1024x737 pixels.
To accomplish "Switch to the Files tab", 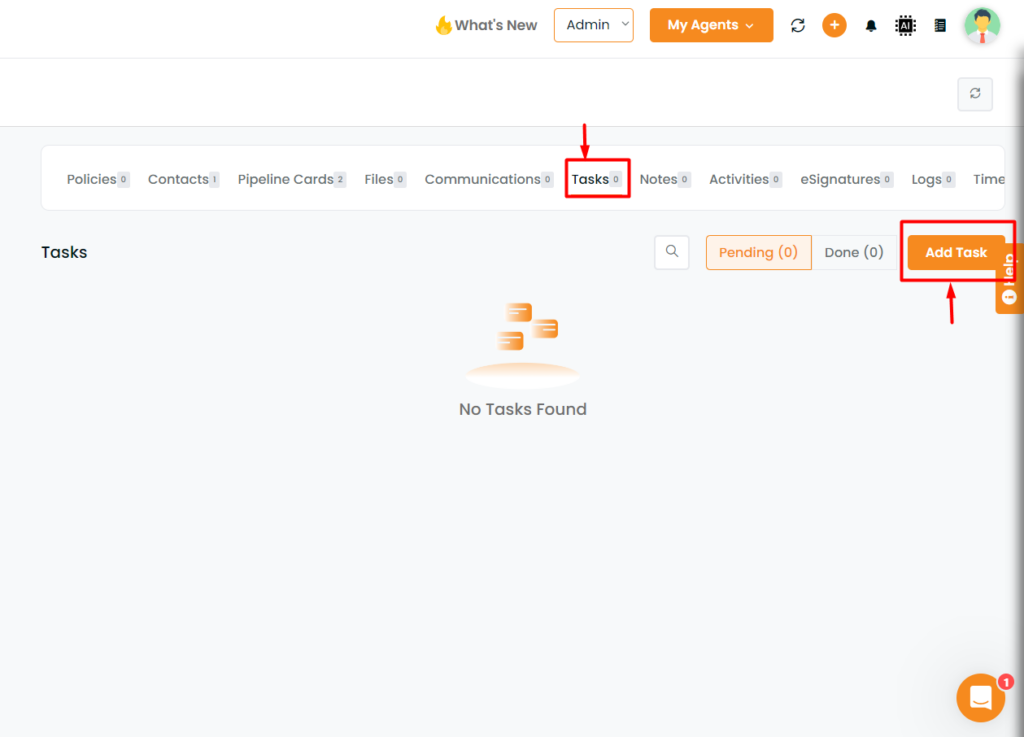I will pos(385,180).
